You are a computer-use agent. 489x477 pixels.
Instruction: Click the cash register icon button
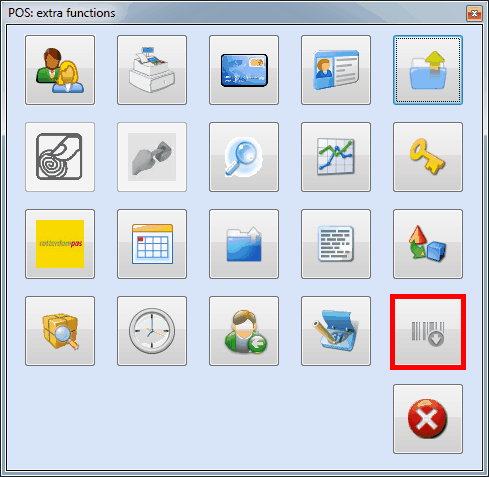[x=152, y=70]
